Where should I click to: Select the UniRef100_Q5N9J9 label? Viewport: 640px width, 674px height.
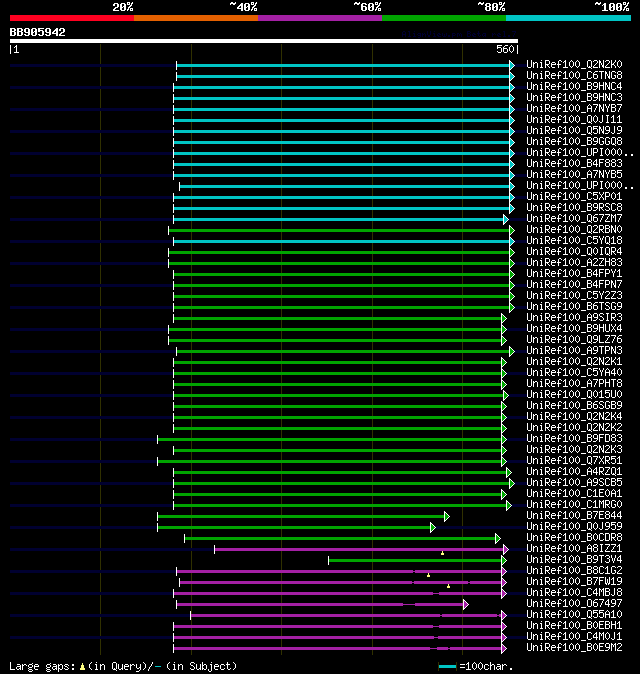click(x=574, y=130)
